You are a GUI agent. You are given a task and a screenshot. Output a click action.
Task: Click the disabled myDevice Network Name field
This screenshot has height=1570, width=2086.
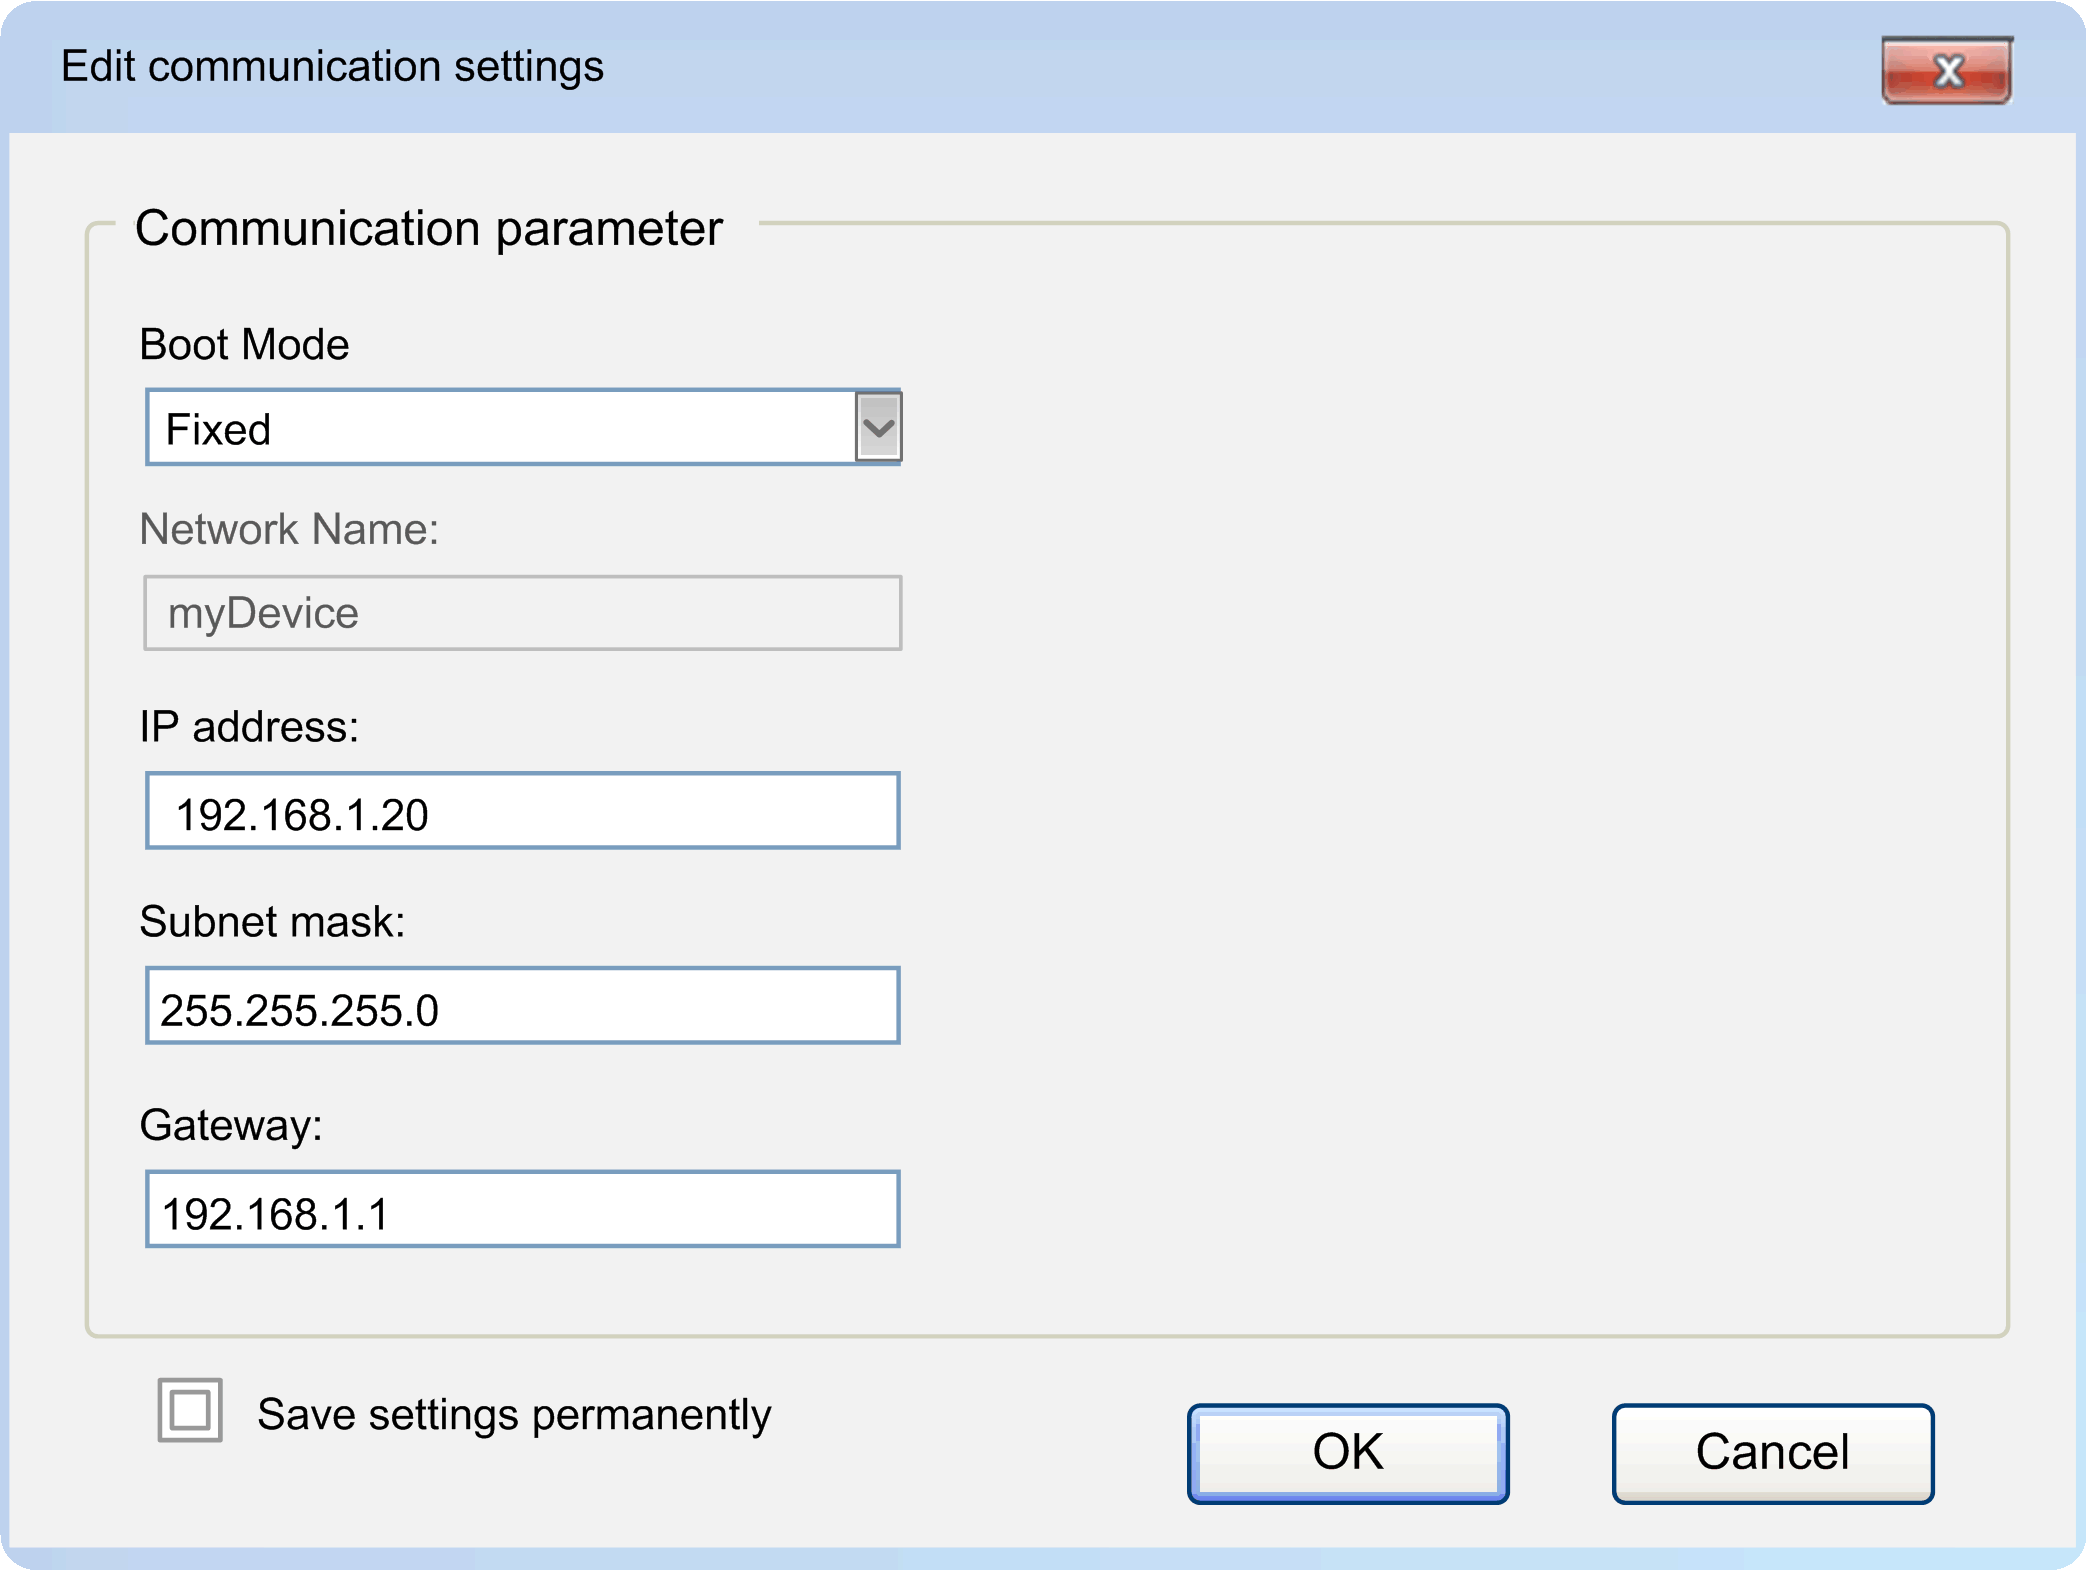pyautogui.click(x=523, y=613)
